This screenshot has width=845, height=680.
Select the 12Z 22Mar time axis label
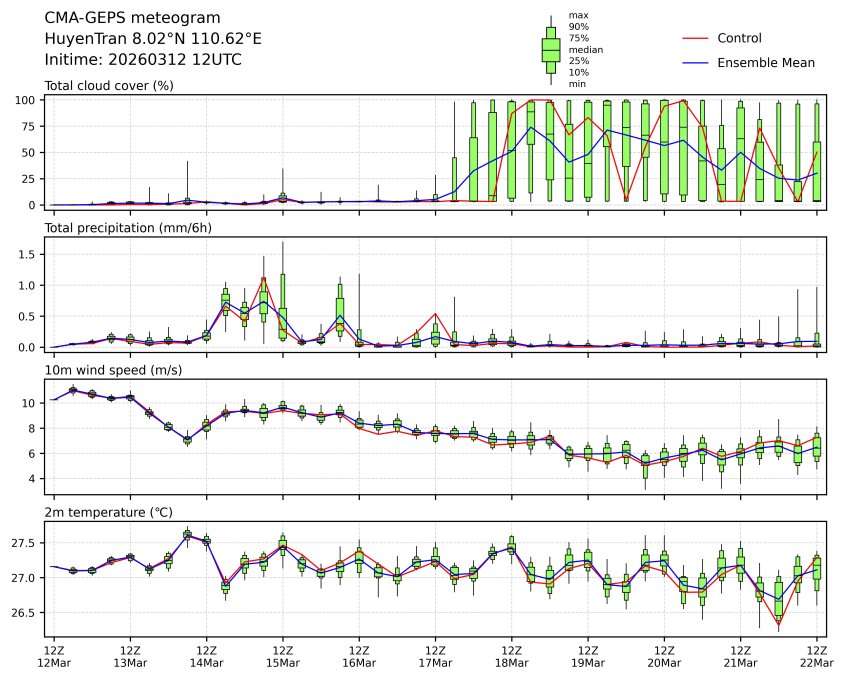coord(817,656)
